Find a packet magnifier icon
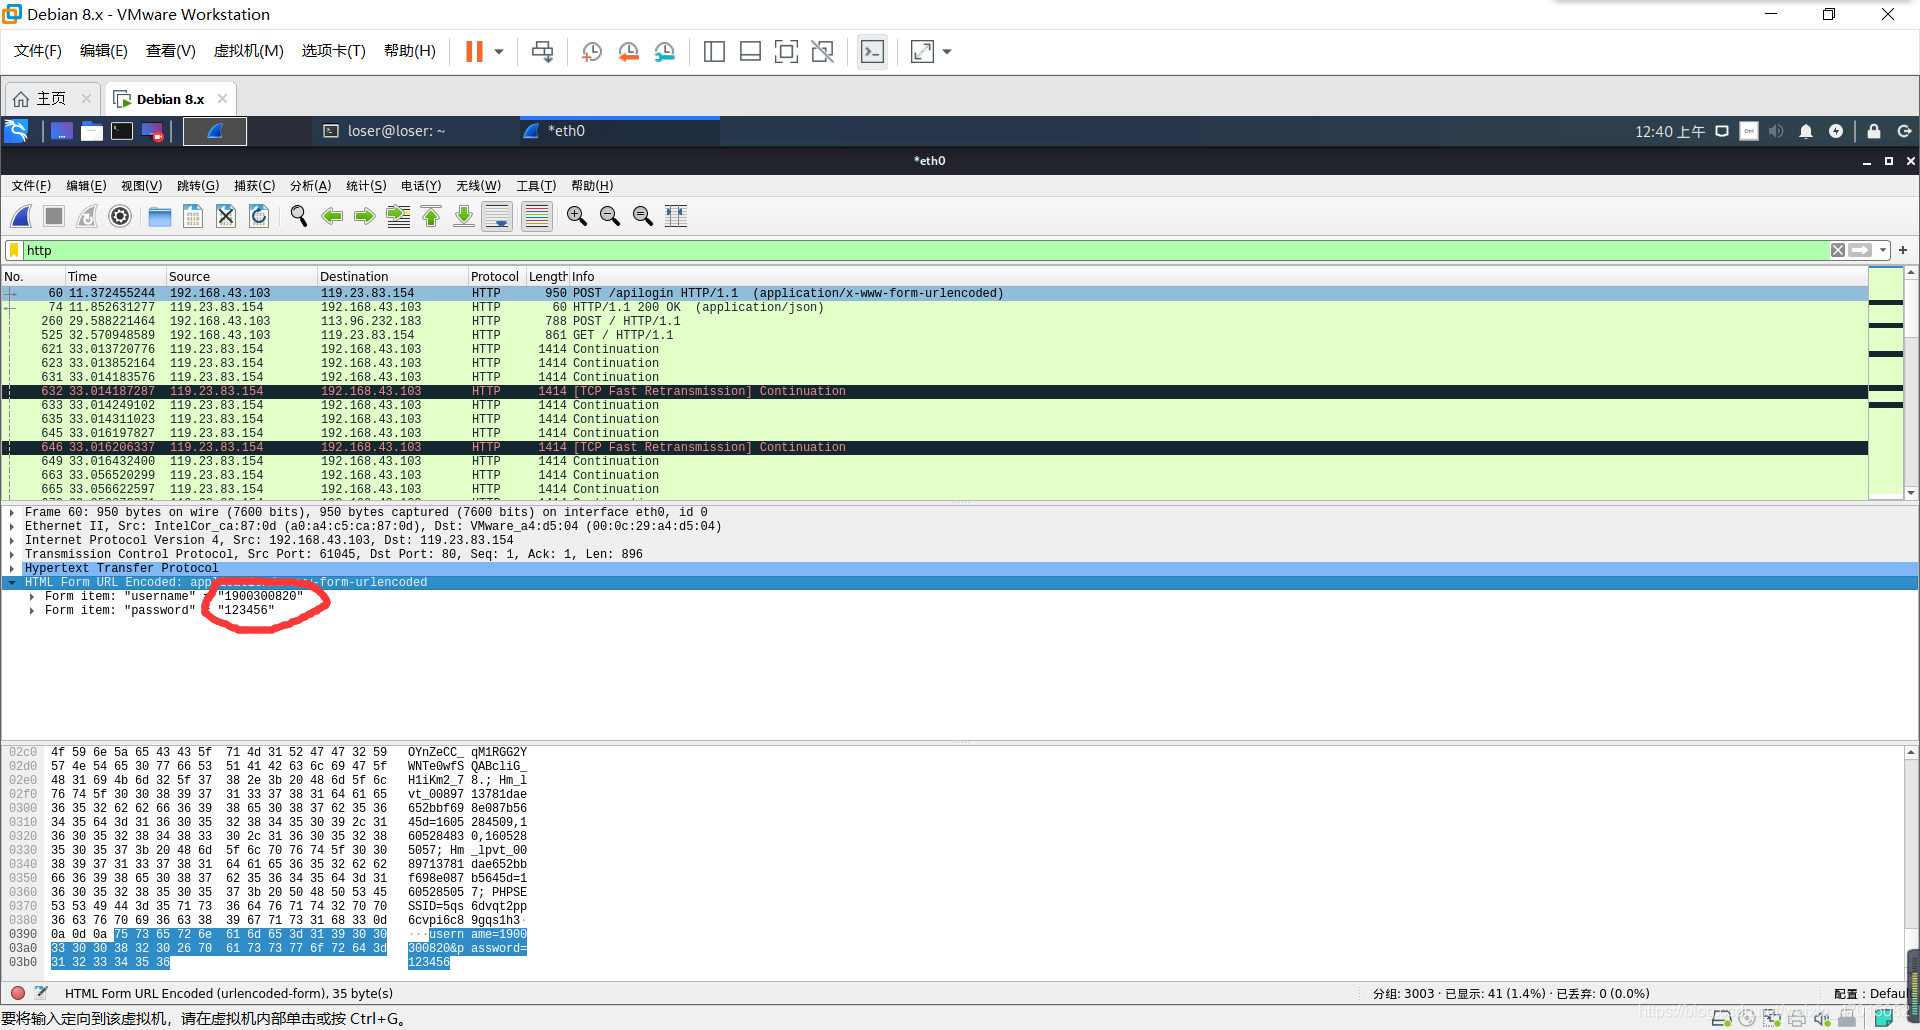Viewport: 1920px width, 1030px height. click(x=299, y=216)
